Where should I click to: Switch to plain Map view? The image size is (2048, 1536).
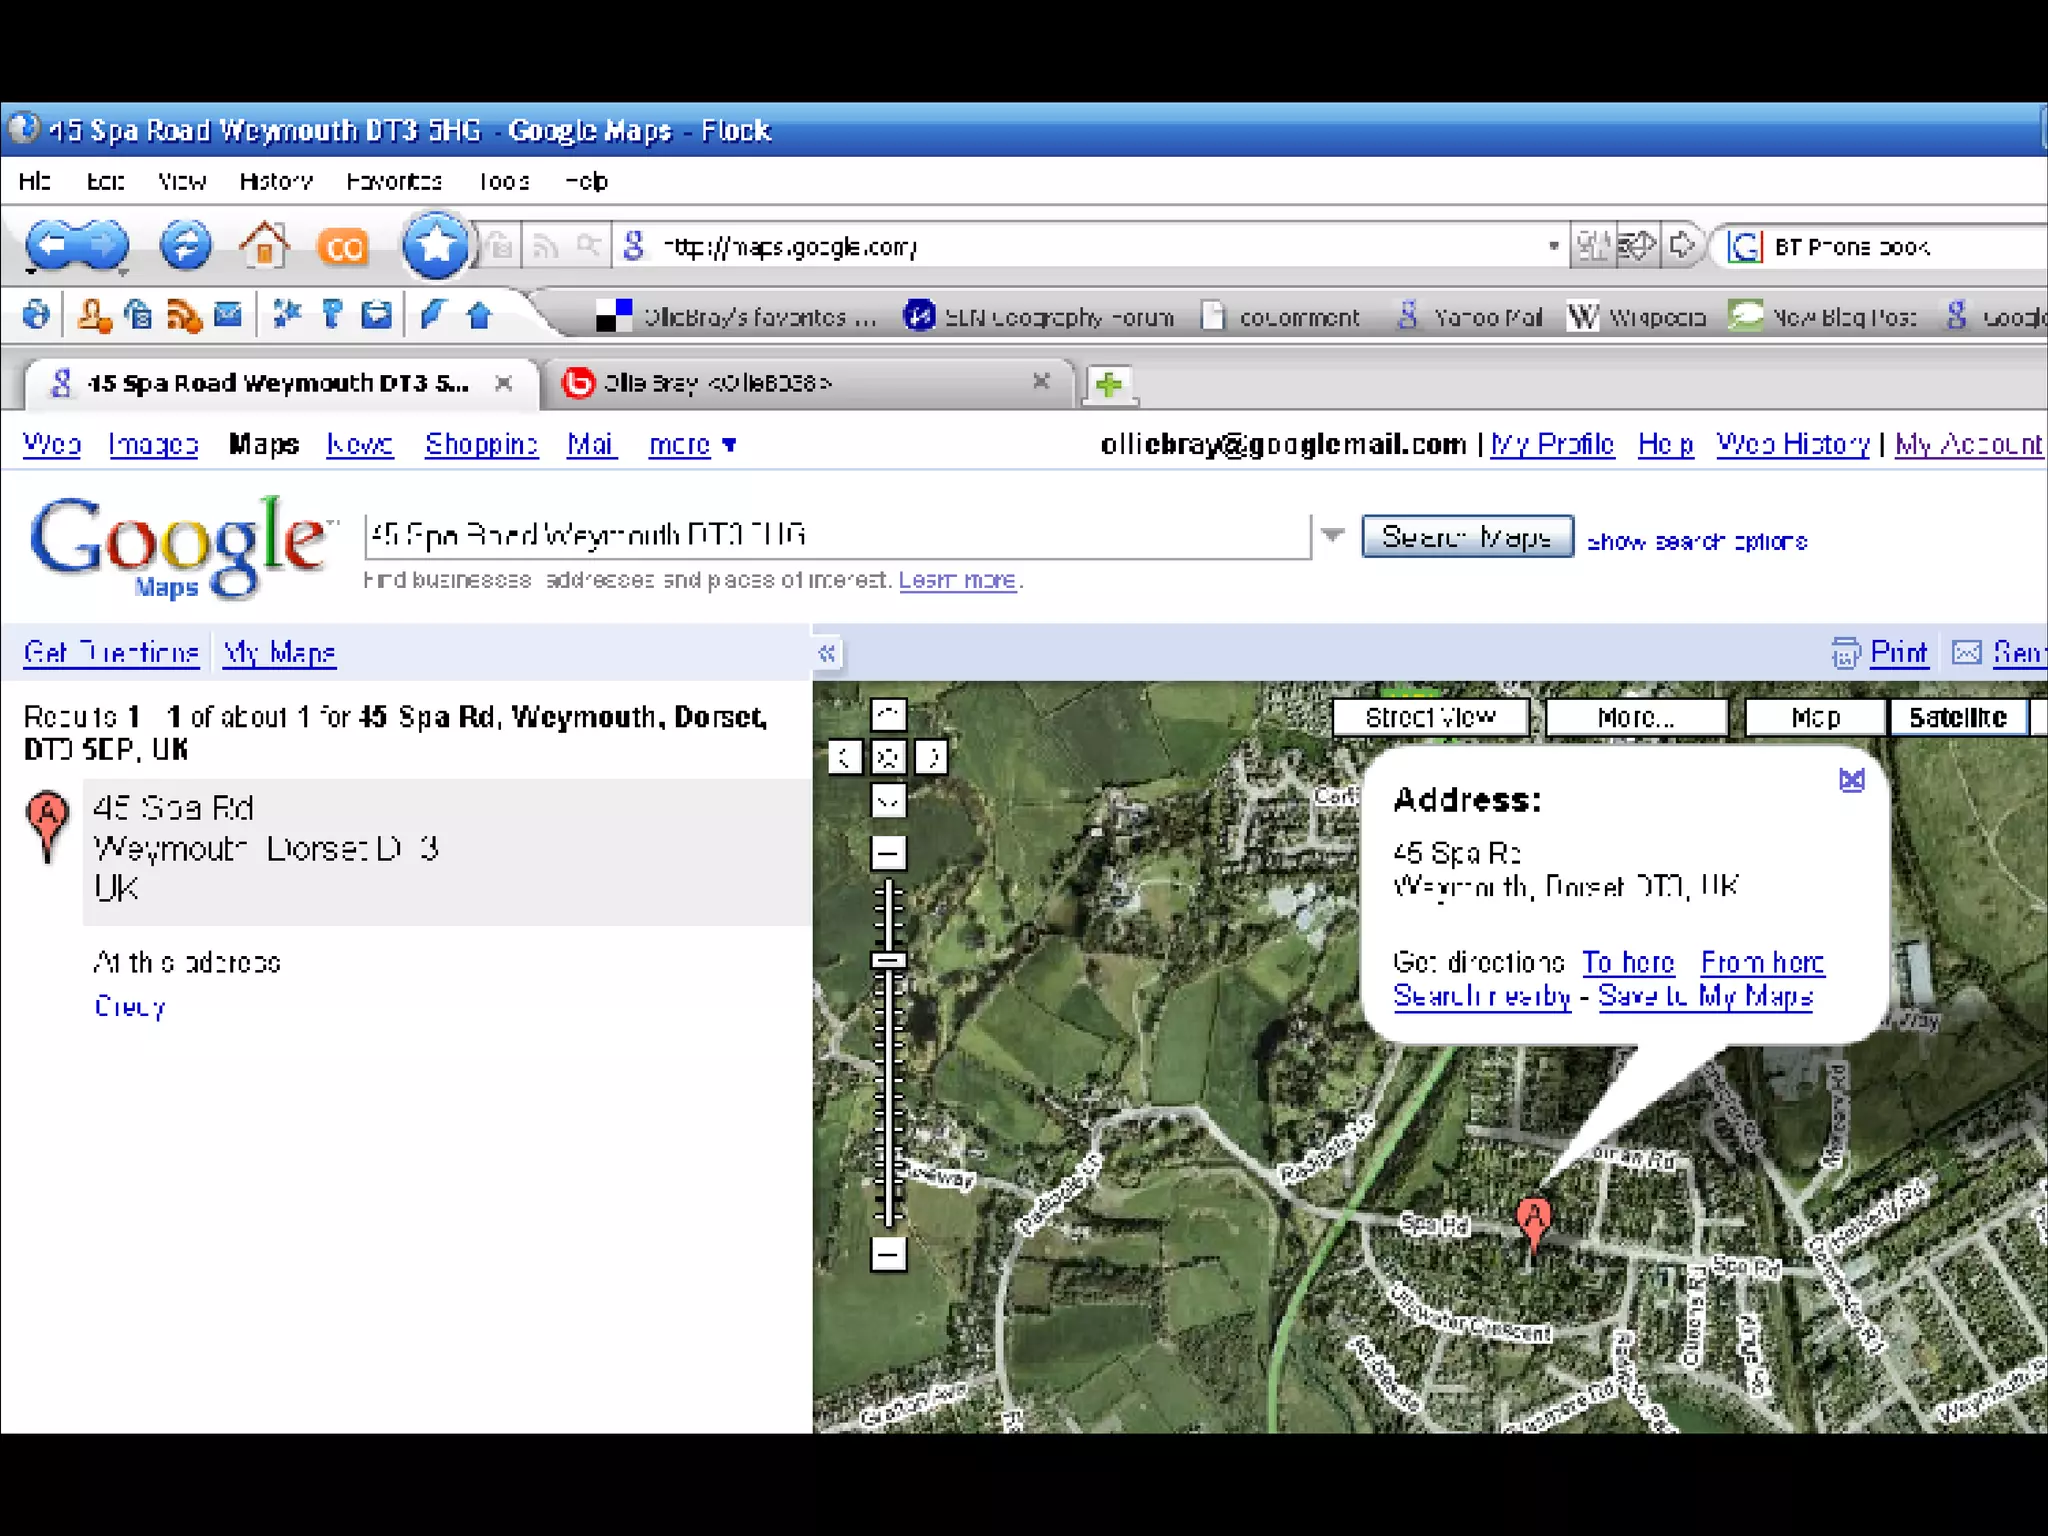pos(1815,717)
